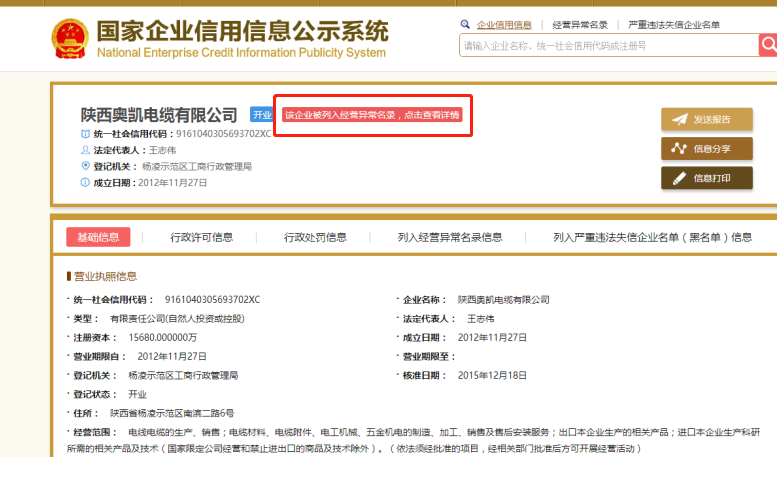Select the 企业信用信息 search category link
The height and width of the screenshot is (489, 782).
coord(504,24)
